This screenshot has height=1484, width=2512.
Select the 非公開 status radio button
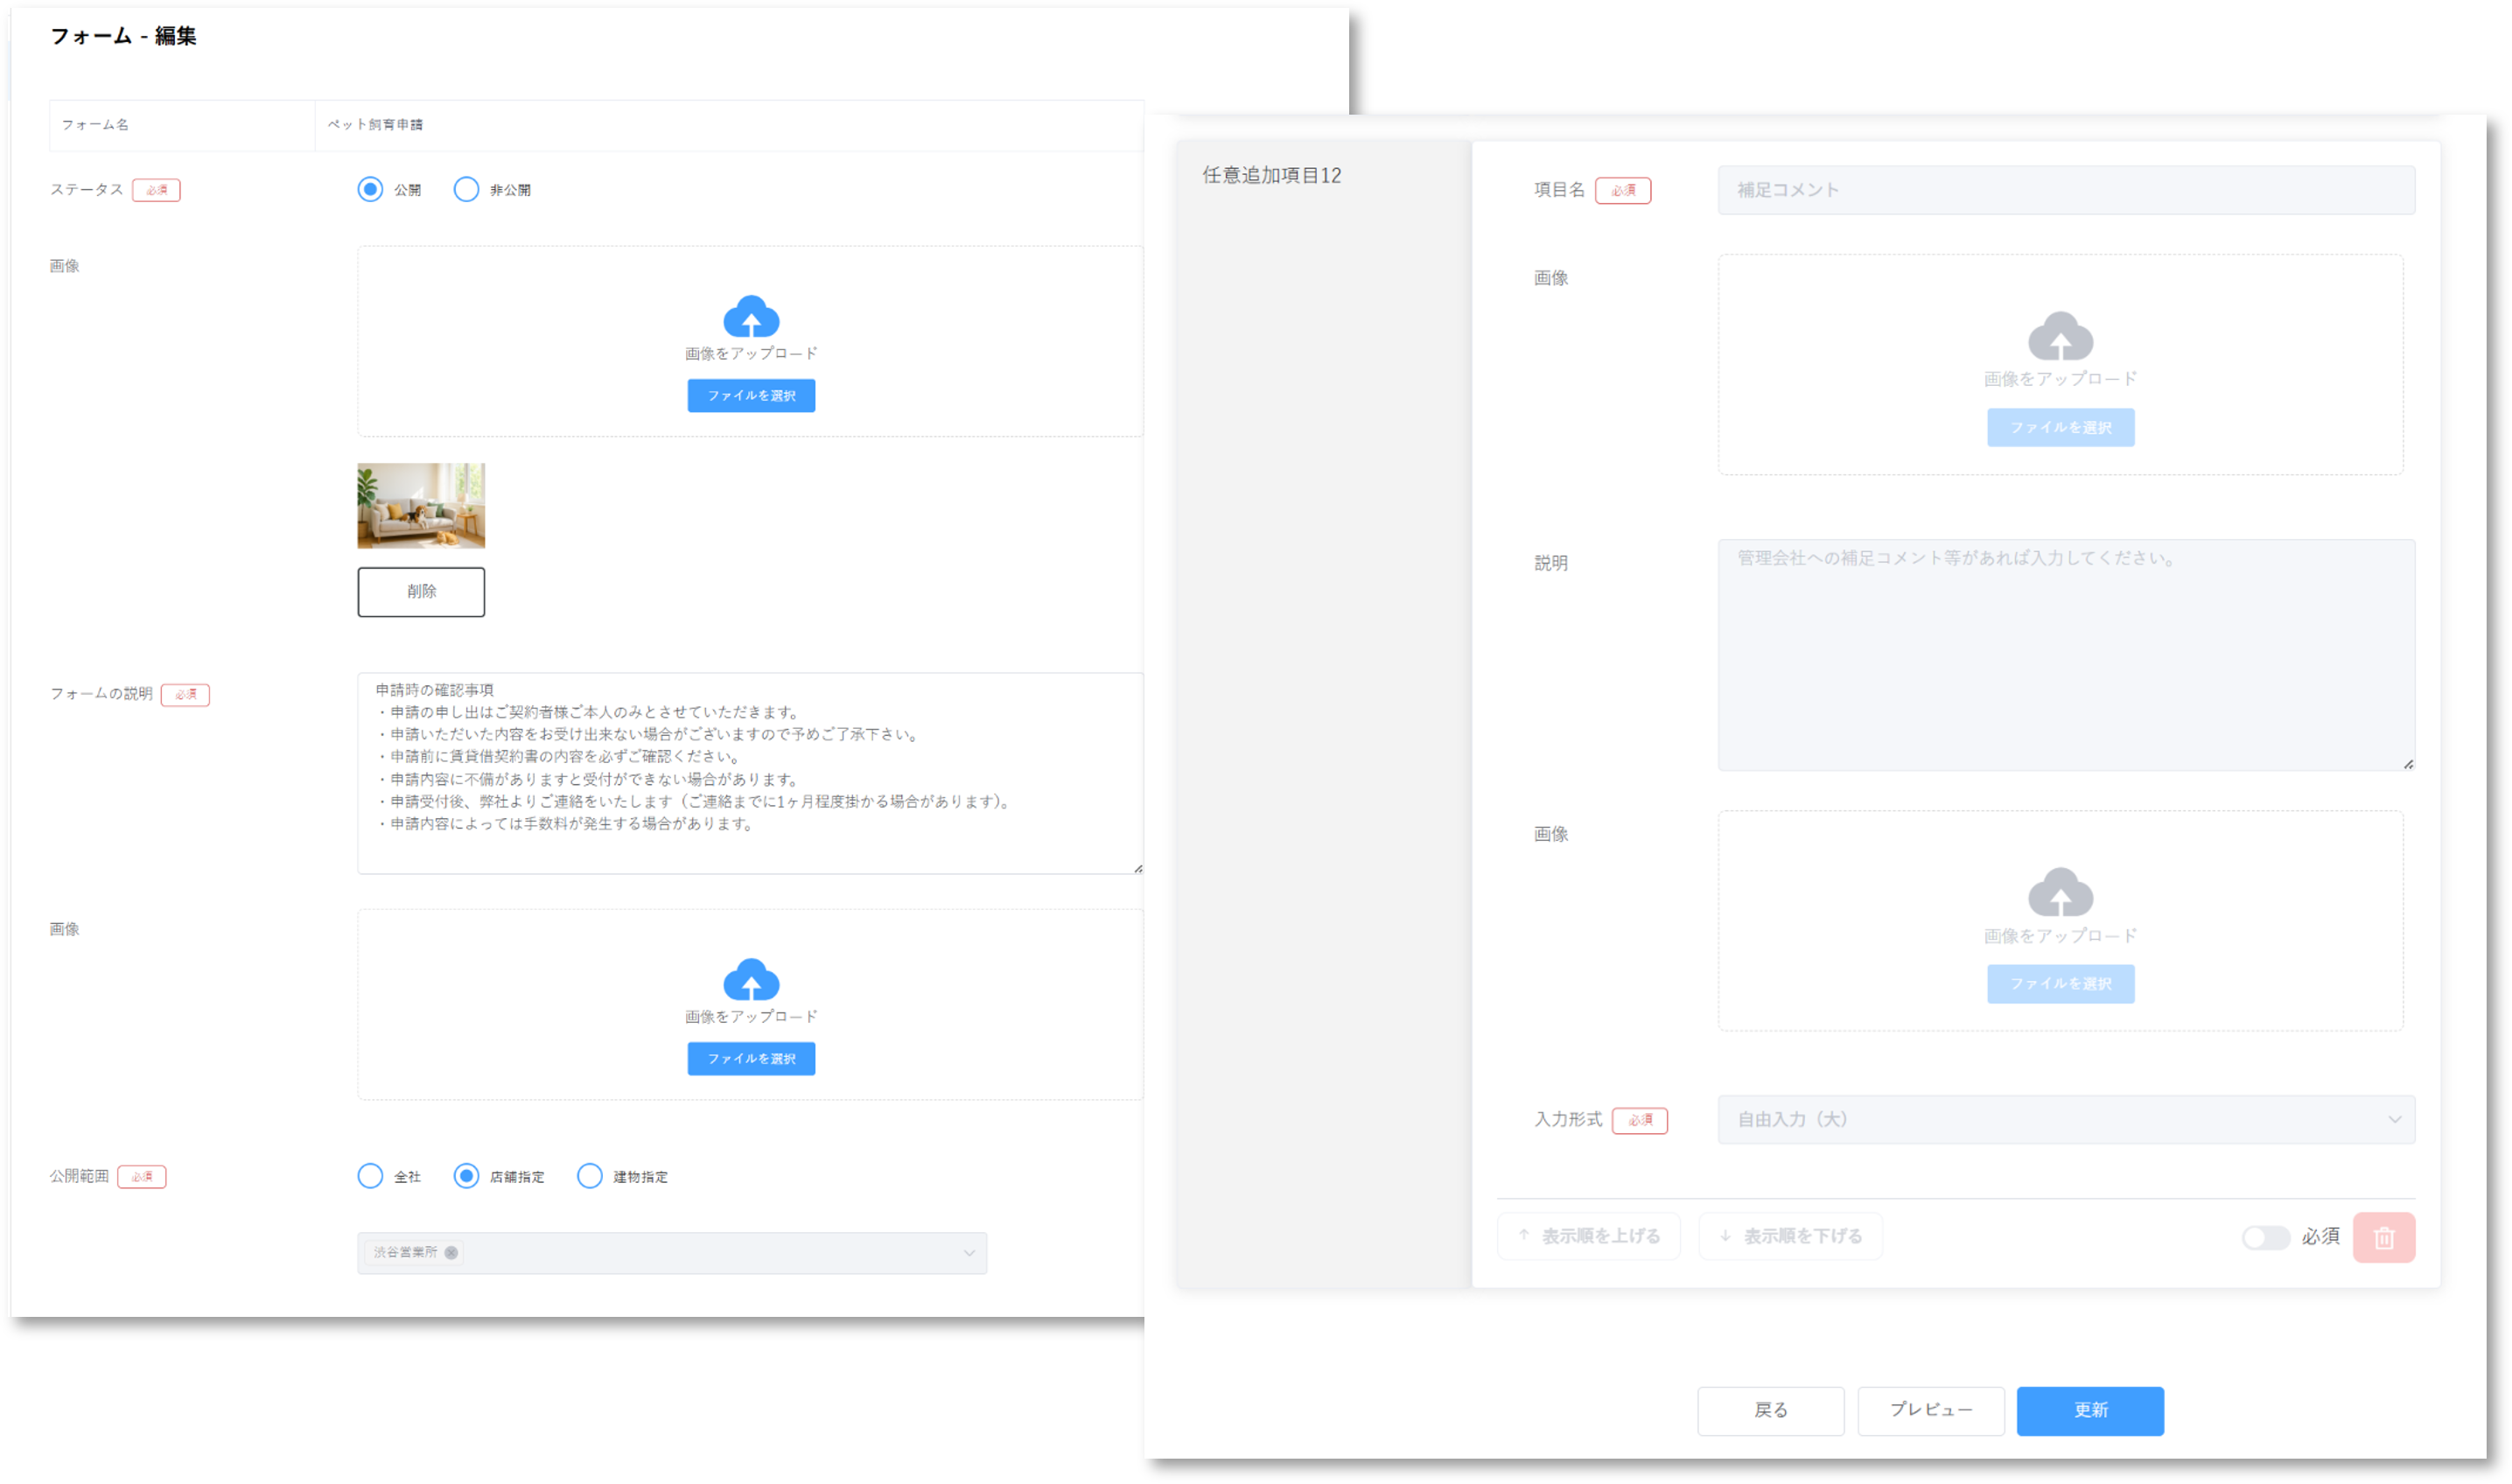(x=466, y=190)
